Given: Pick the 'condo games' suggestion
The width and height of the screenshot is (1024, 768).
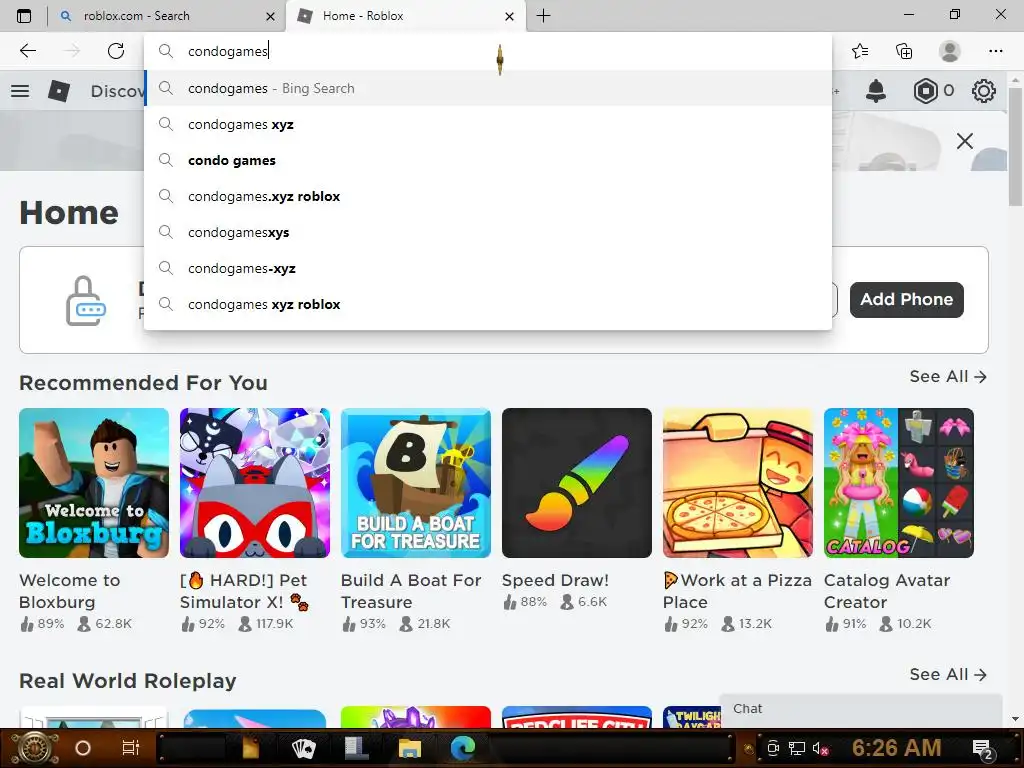Looking at the screenshot, I should (488, 160).
